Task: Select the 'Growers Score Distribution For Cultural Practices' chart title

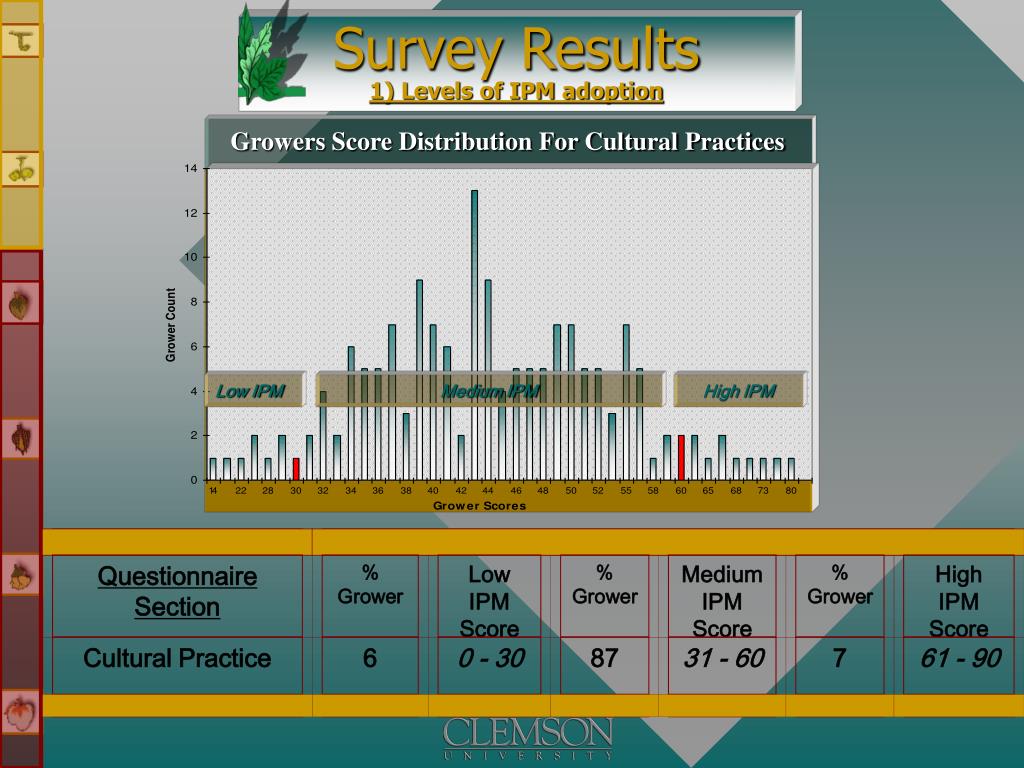Action: [507, 142]
